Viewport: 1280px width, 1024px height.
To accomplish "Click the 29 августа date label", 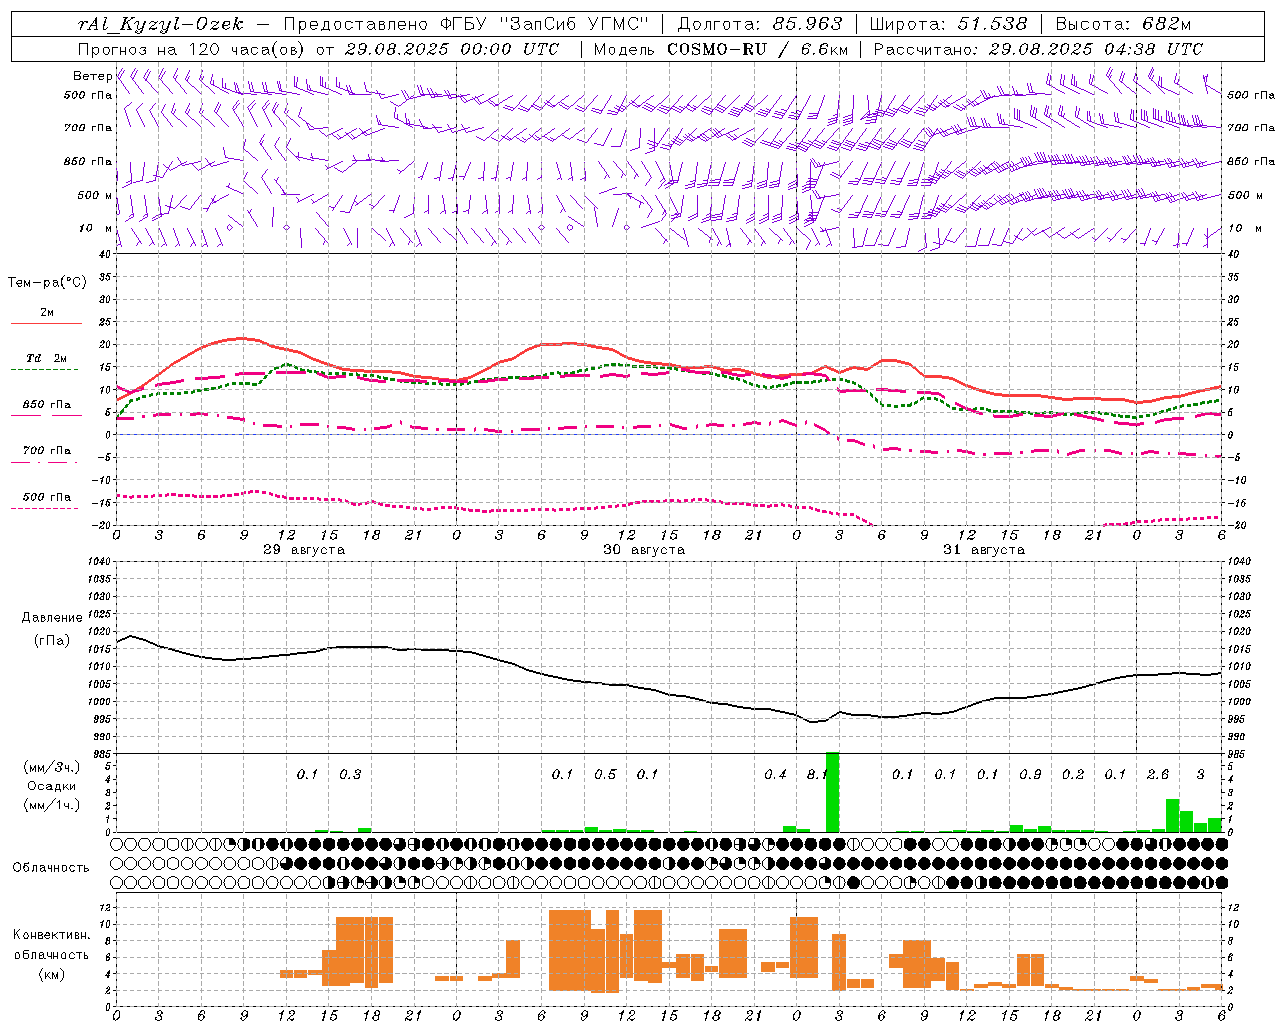I will (304, 550).
